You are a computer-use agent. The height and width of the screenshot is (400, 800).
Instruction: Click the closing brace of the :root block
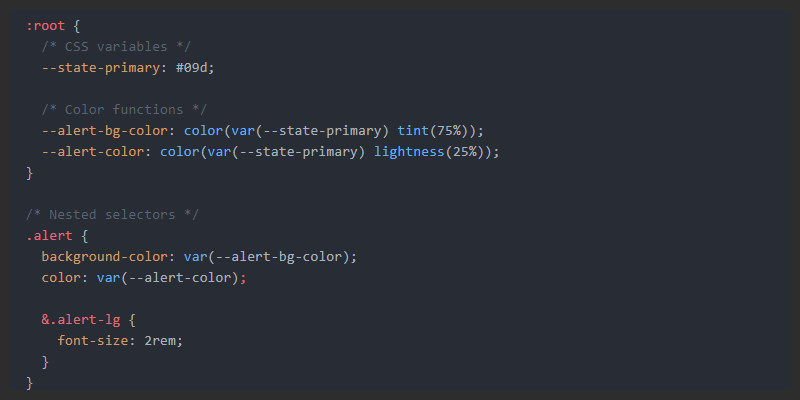[x=30, y=173]
